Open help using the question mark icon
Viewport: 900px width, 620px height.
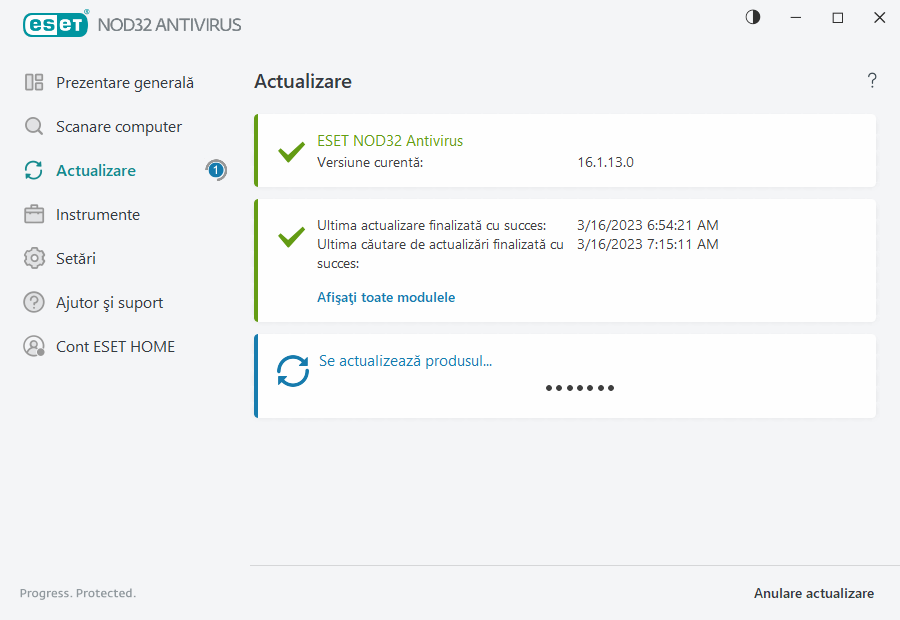point(871,80)
